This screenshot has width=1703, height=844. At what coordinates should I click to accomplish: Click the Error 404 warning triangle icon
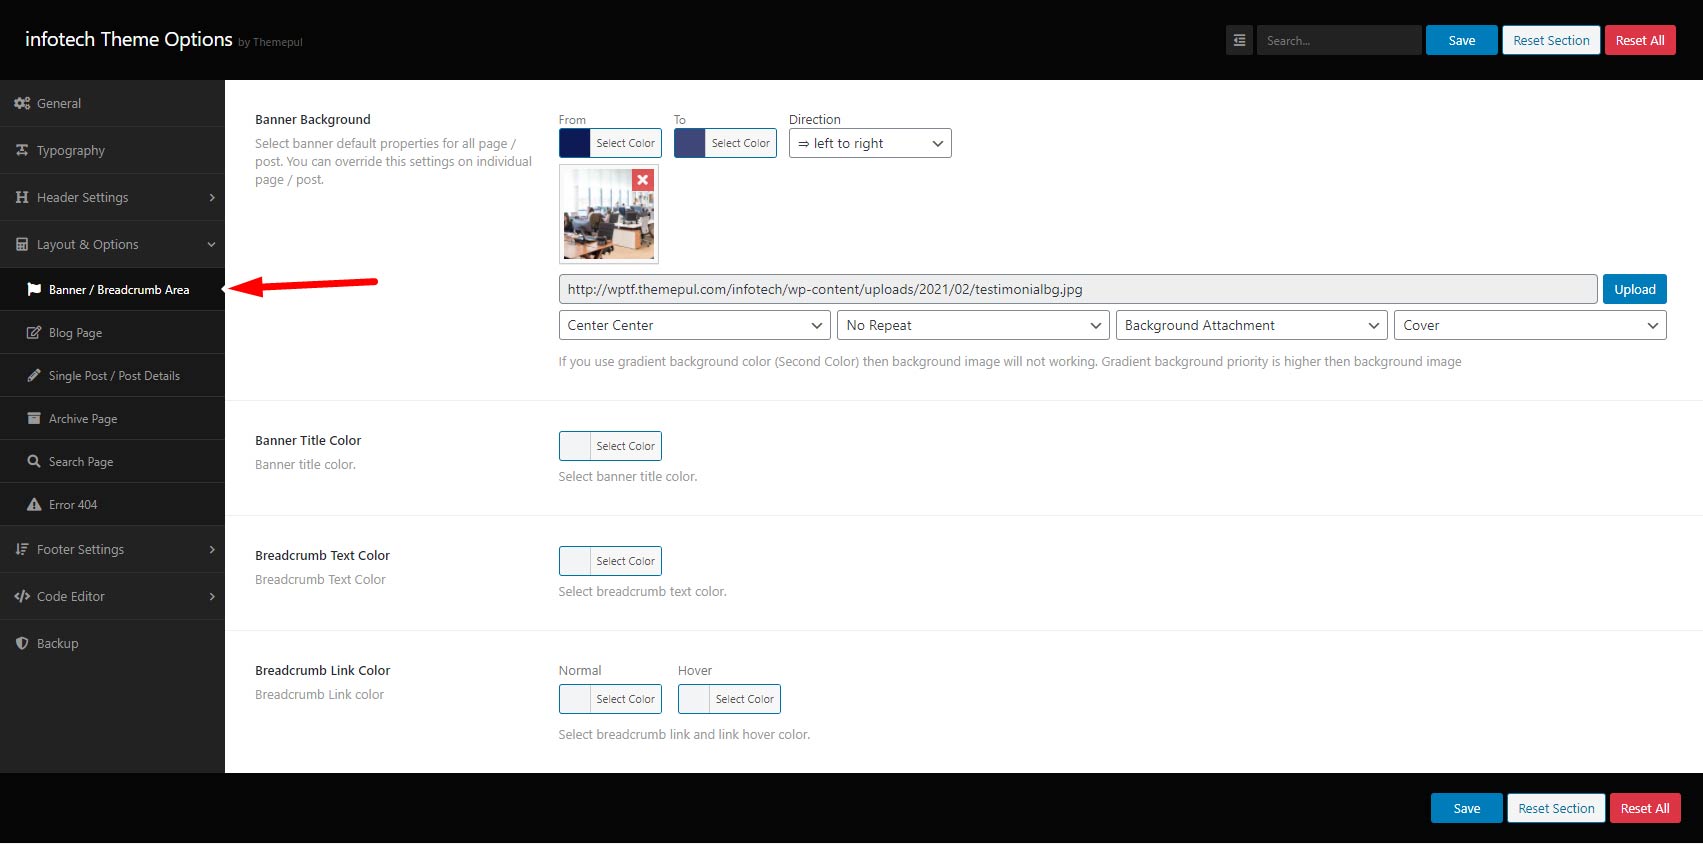34,504
